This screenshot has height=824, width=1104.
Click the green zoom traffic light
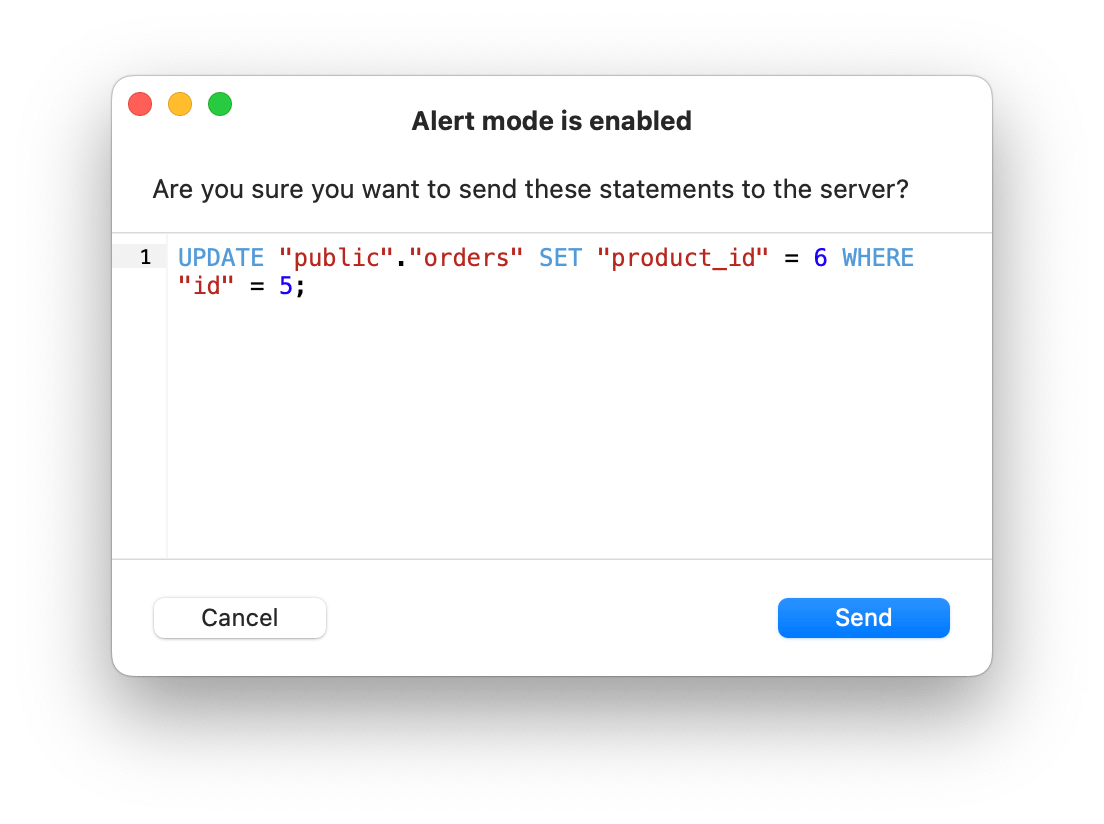coord(220,104)
